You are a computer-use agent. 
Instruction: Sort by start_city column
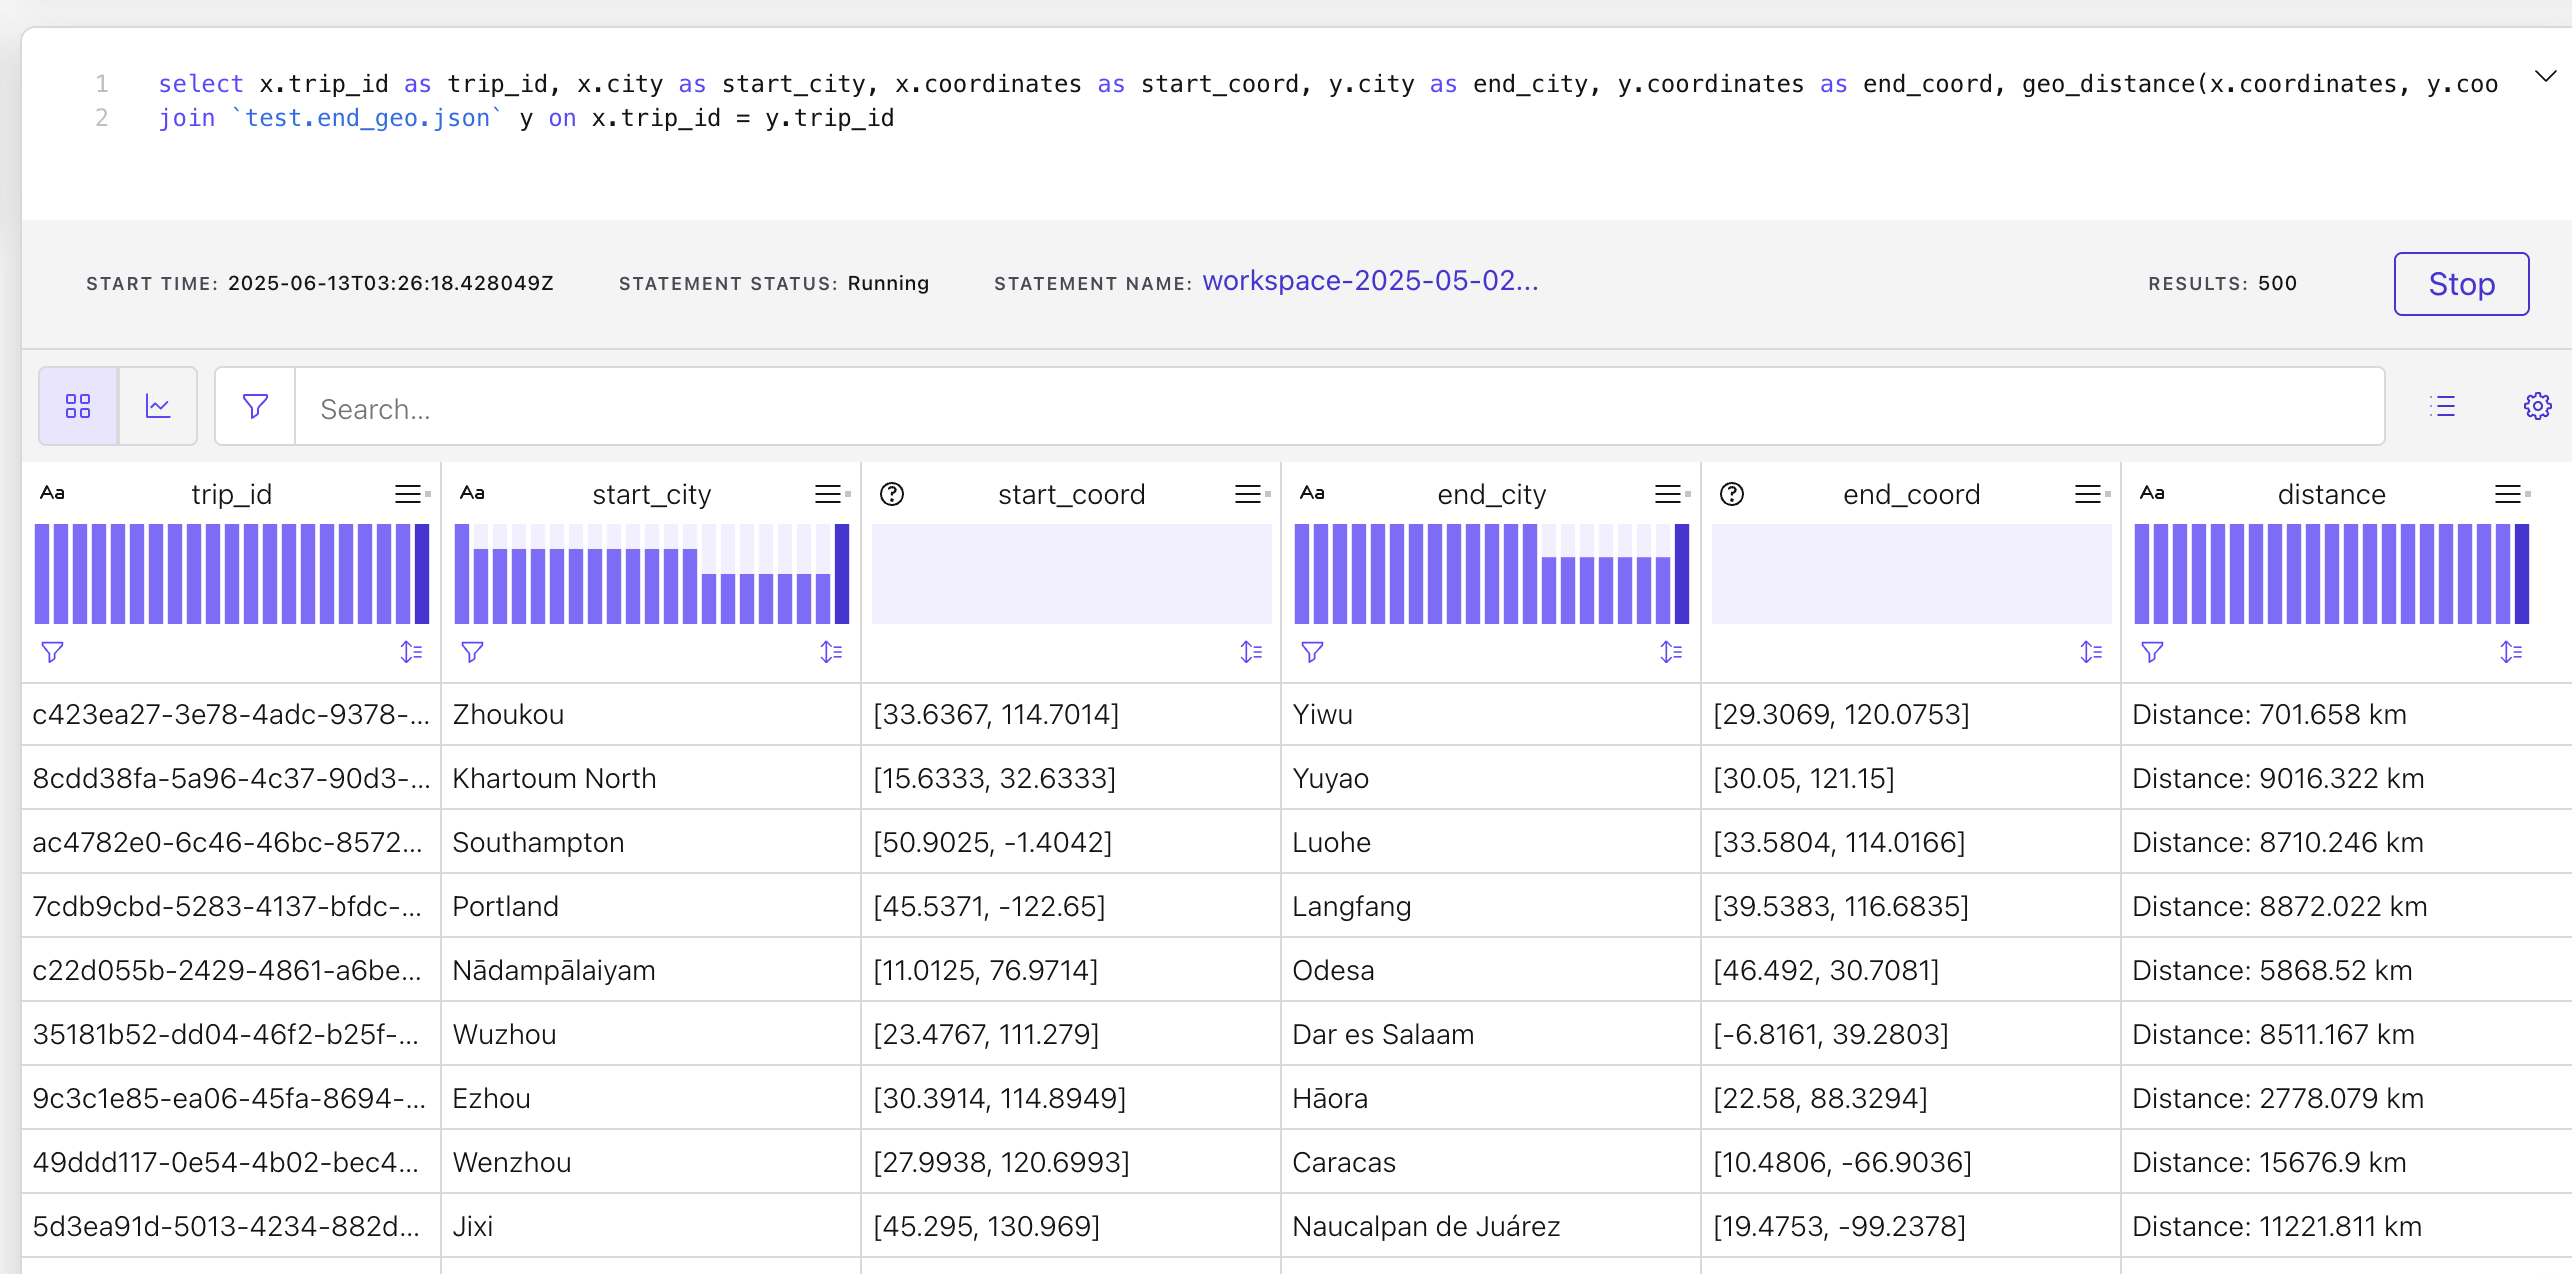point(831,652)
